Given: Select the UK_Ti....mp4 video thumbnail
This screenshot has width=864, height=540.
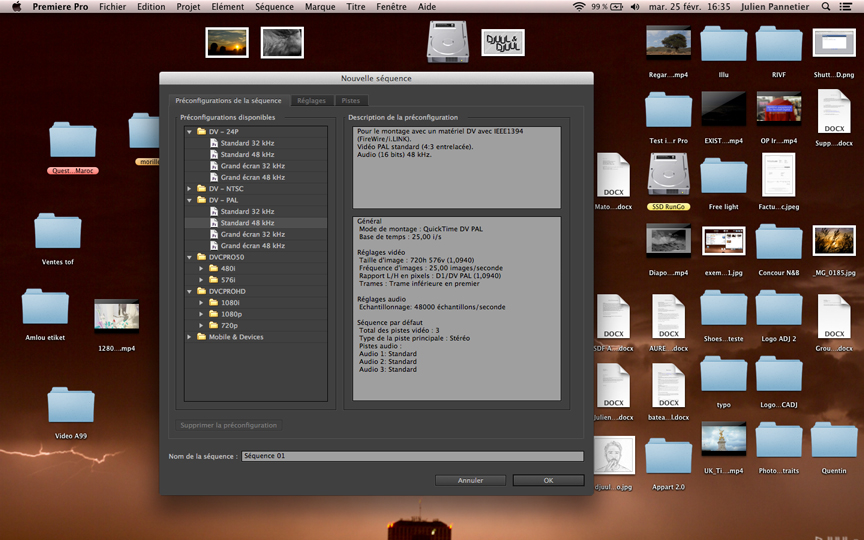Looking at the screenshot, I should (x=723, y=439).
